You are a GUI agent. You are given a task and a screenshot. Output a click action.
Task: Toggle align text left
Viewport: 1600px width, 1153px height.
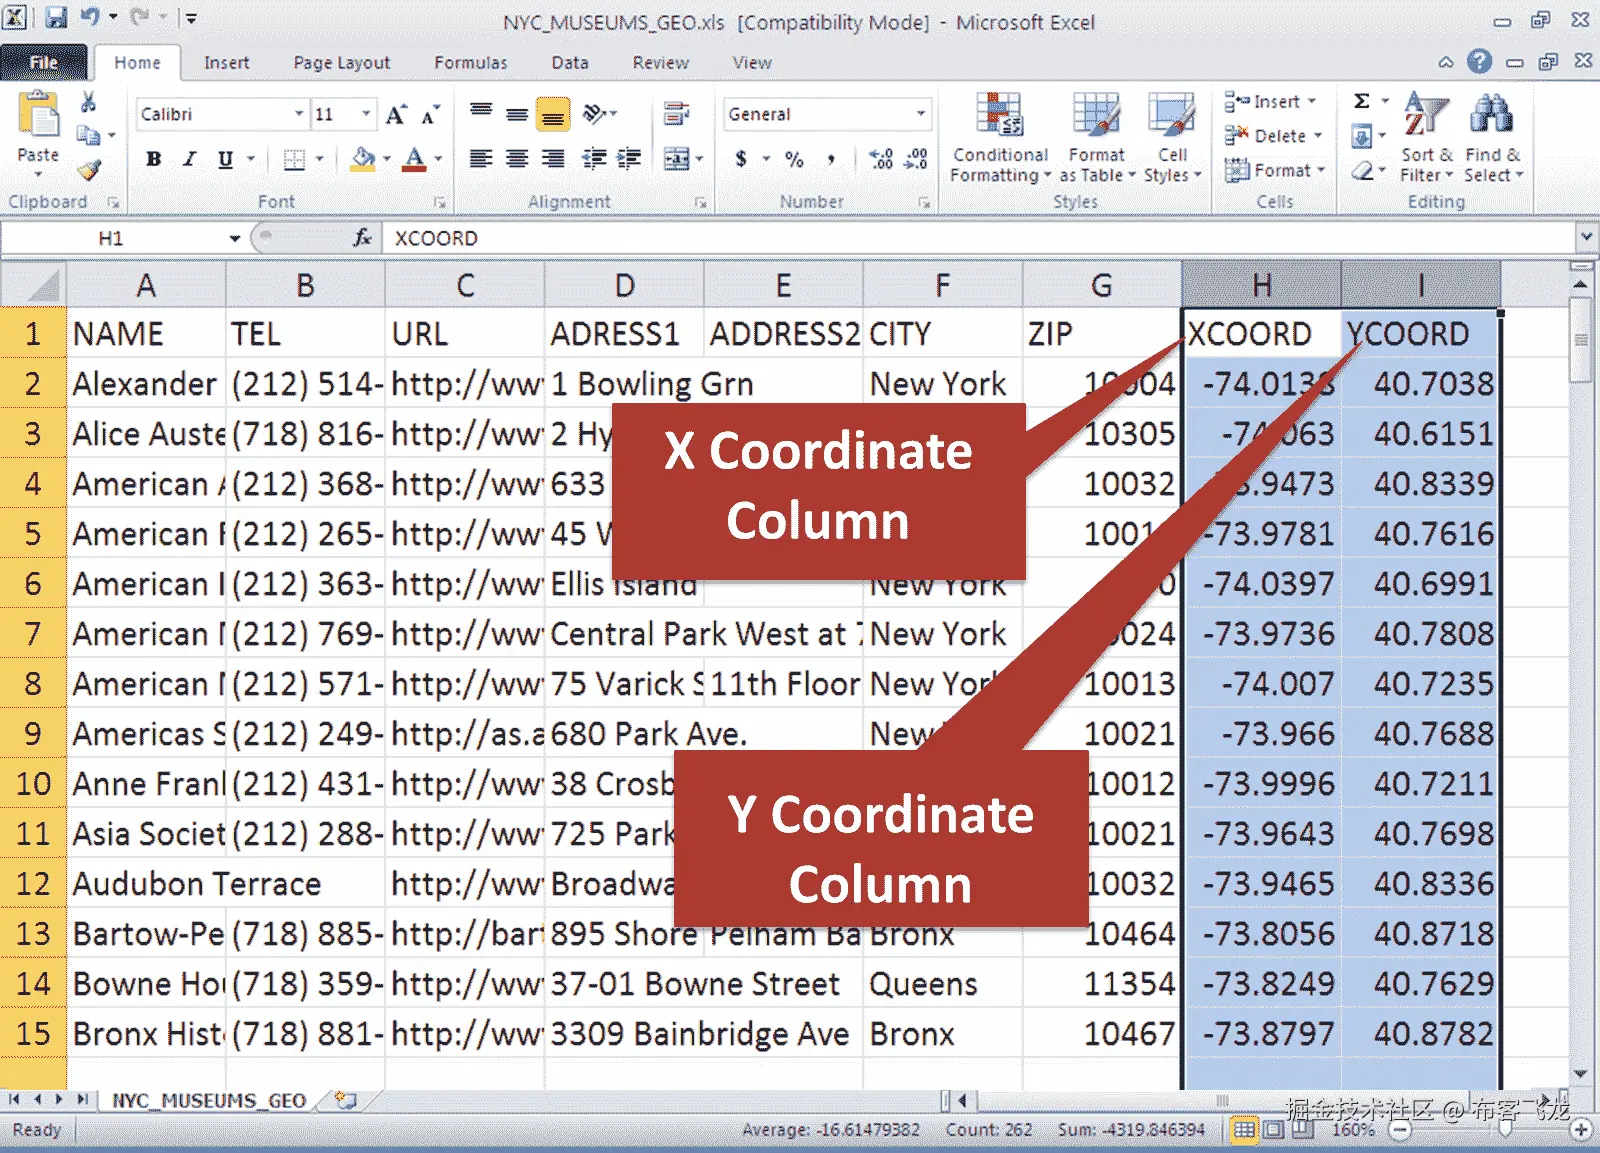(x=481, y=159)
